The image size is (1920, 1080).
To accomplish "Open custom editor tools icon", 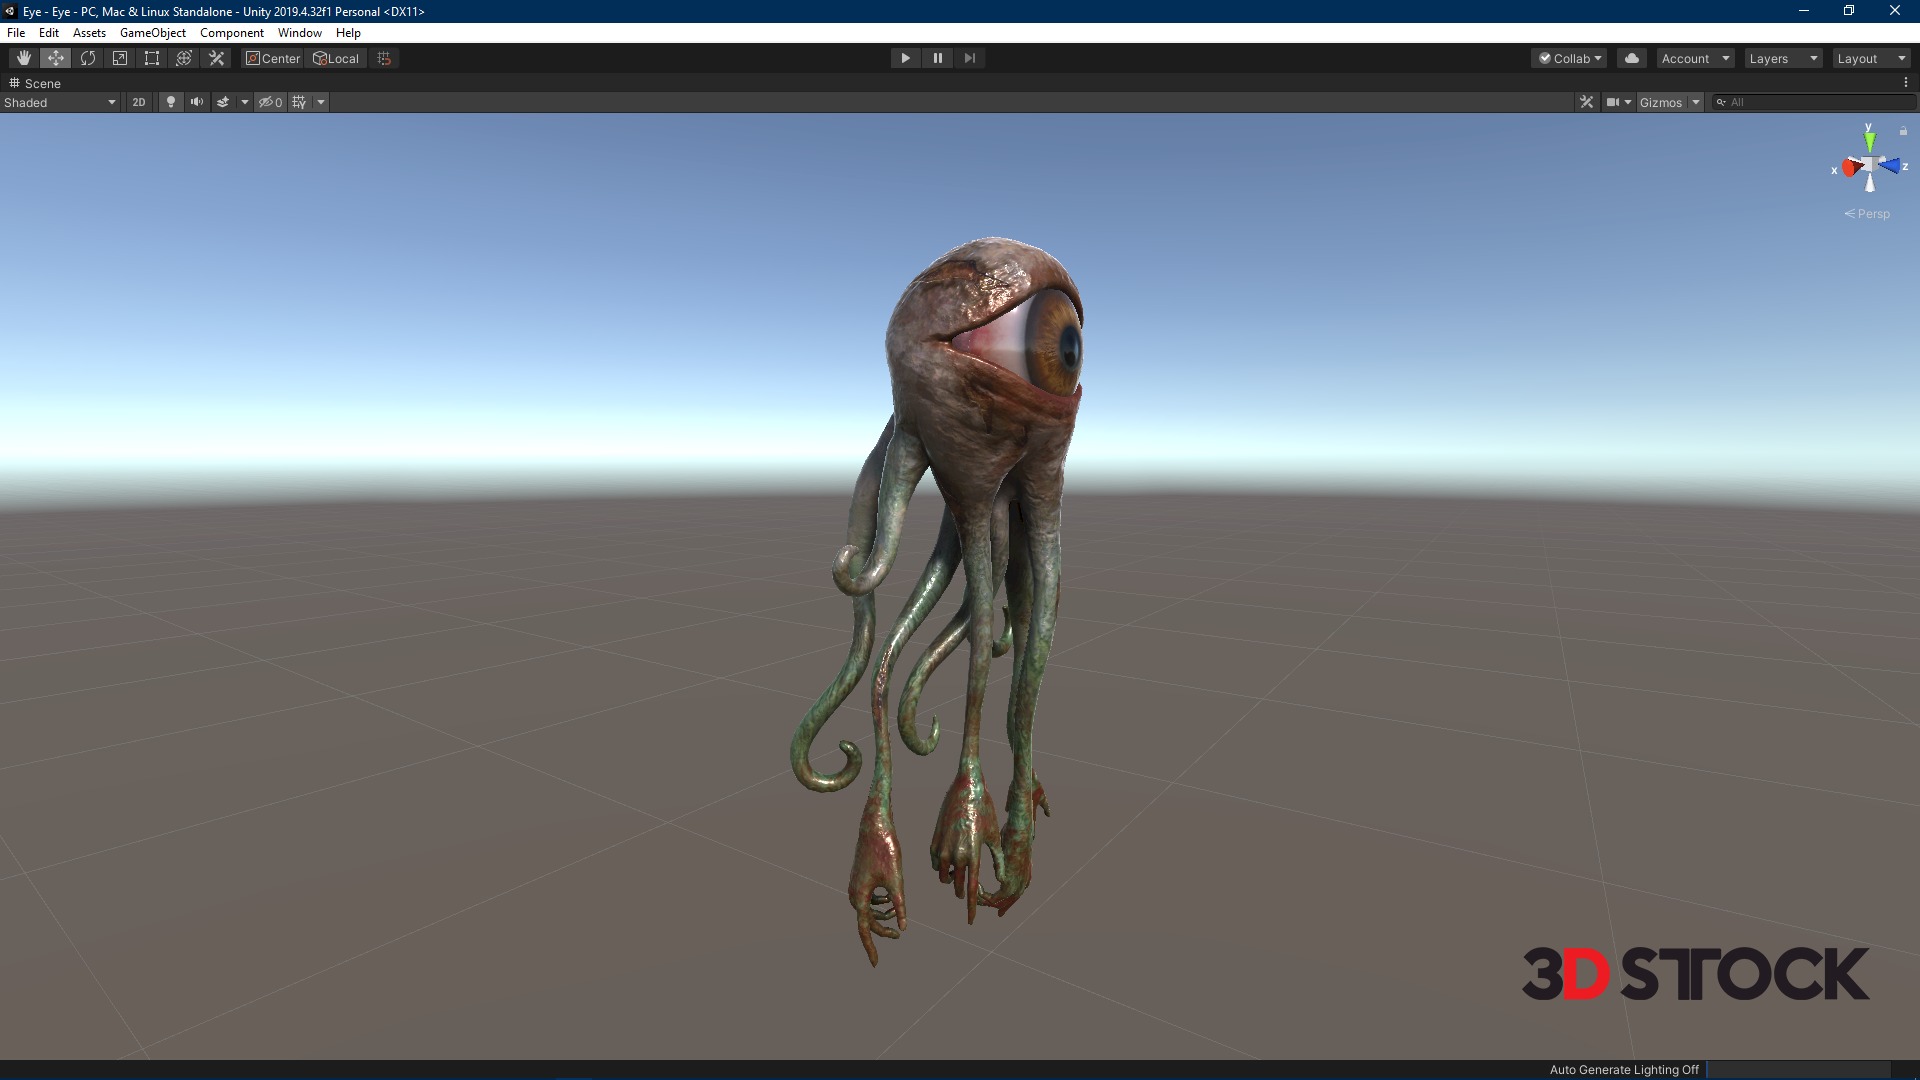I will point(216,58).
